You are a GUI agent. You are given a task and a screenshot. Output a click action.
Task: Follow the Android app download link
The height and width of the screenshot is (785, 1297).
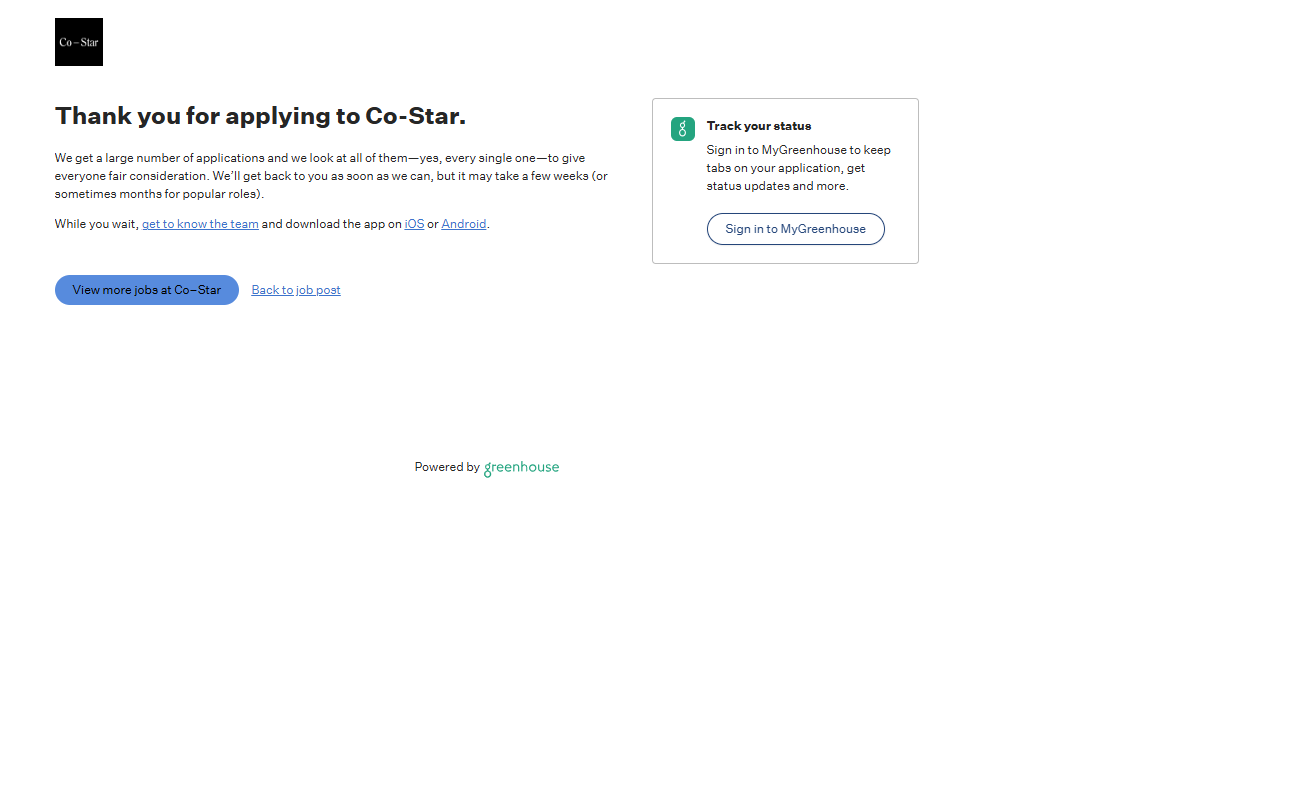pyautogui.click(x=464, y=224)
